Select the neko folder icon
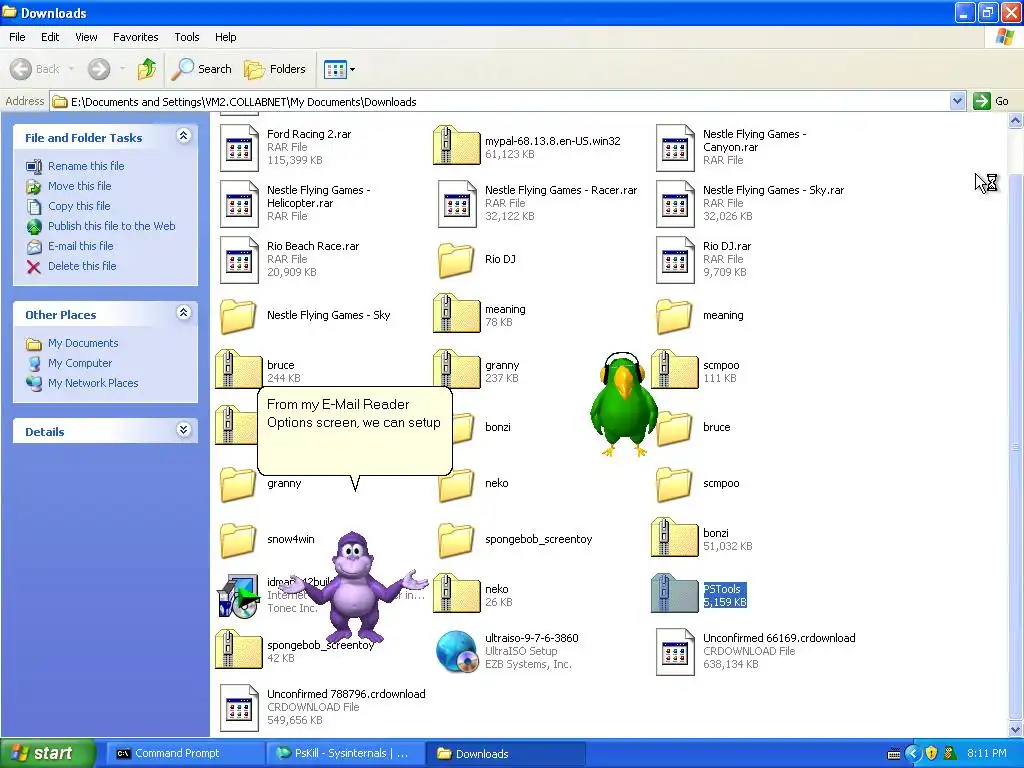The width and height of the screenshot is (1024, 768). pos(456,484)
